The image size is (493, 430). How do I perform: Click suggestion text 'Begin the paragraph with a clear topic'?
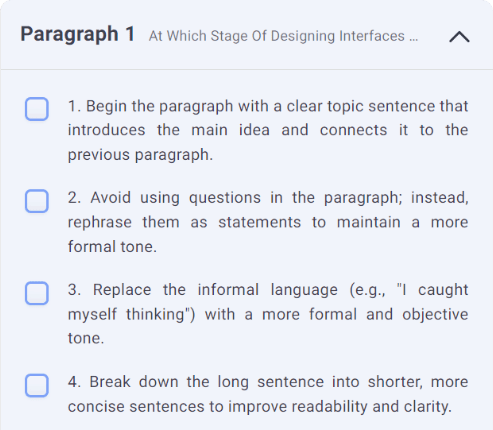point(226,106)
